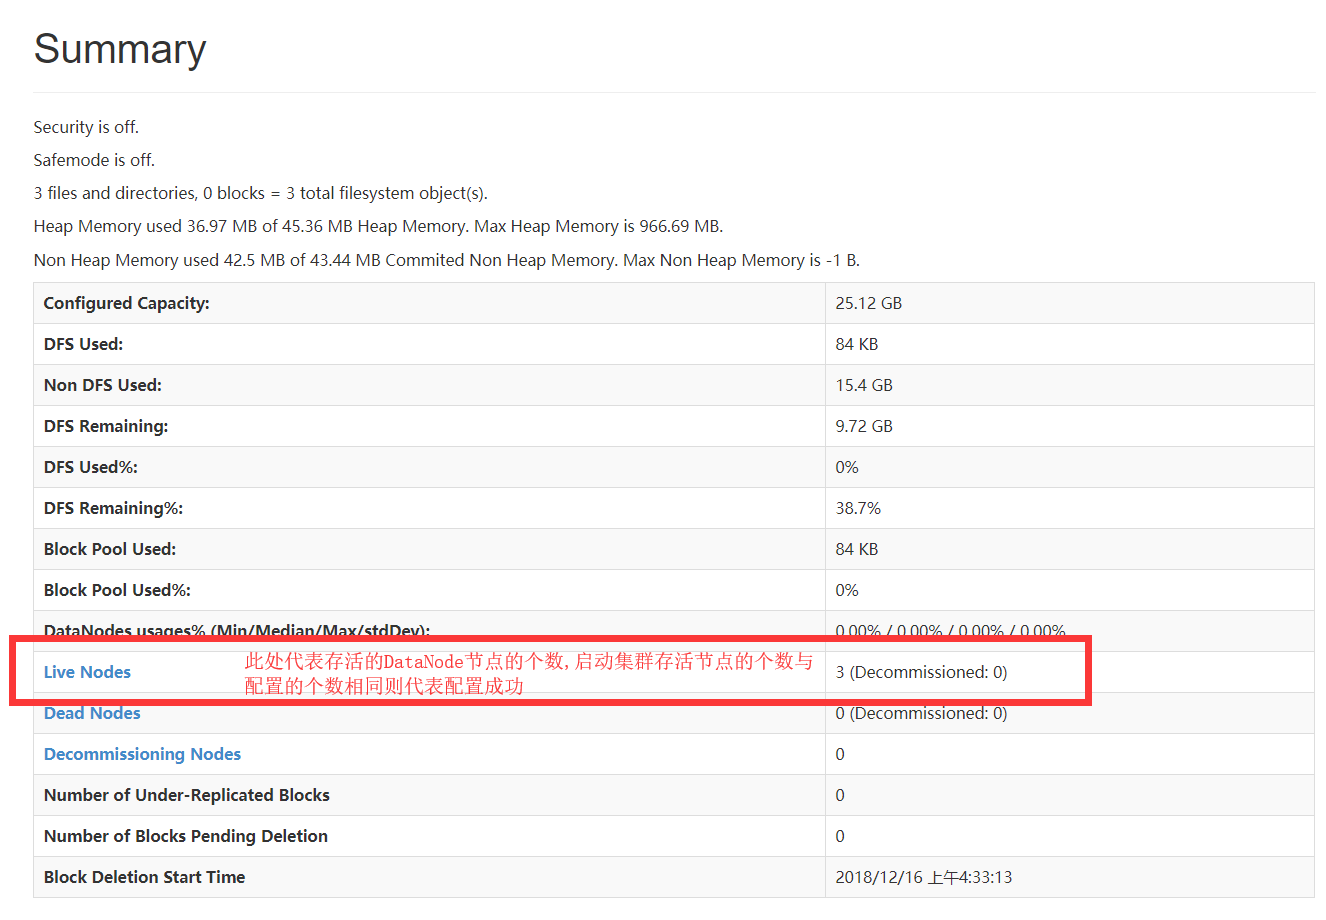Click the 9.72 GB value
This screenshot has height=920, width=1326.
[864, 426]
